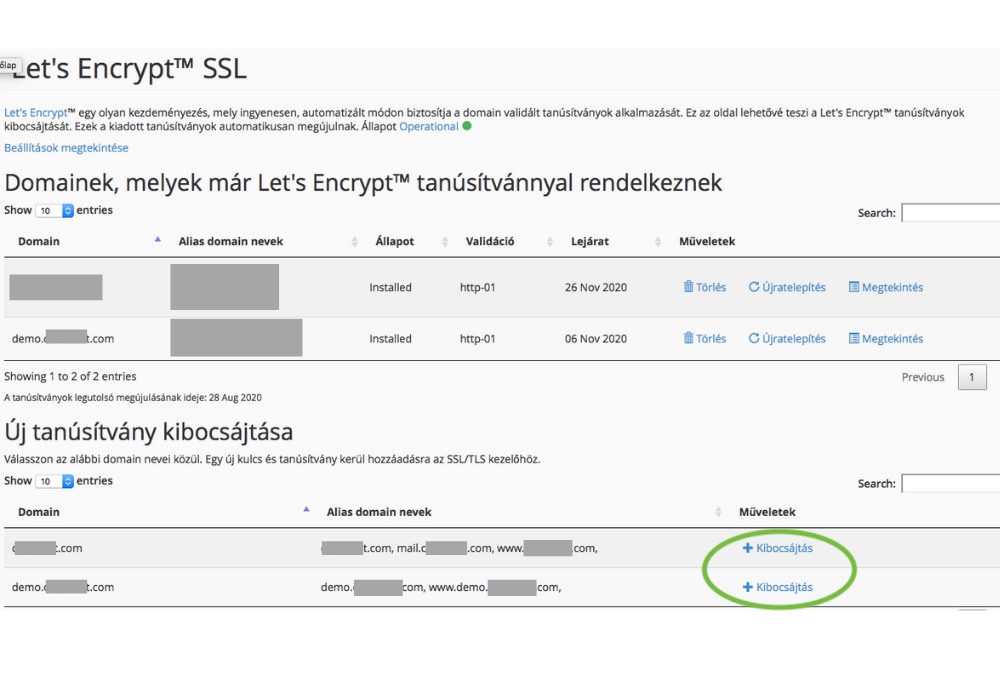Open entries dropdown in installed certificates table
Image resolution: width=1000 pixels, height=700 pixels.
click(55, 211)
